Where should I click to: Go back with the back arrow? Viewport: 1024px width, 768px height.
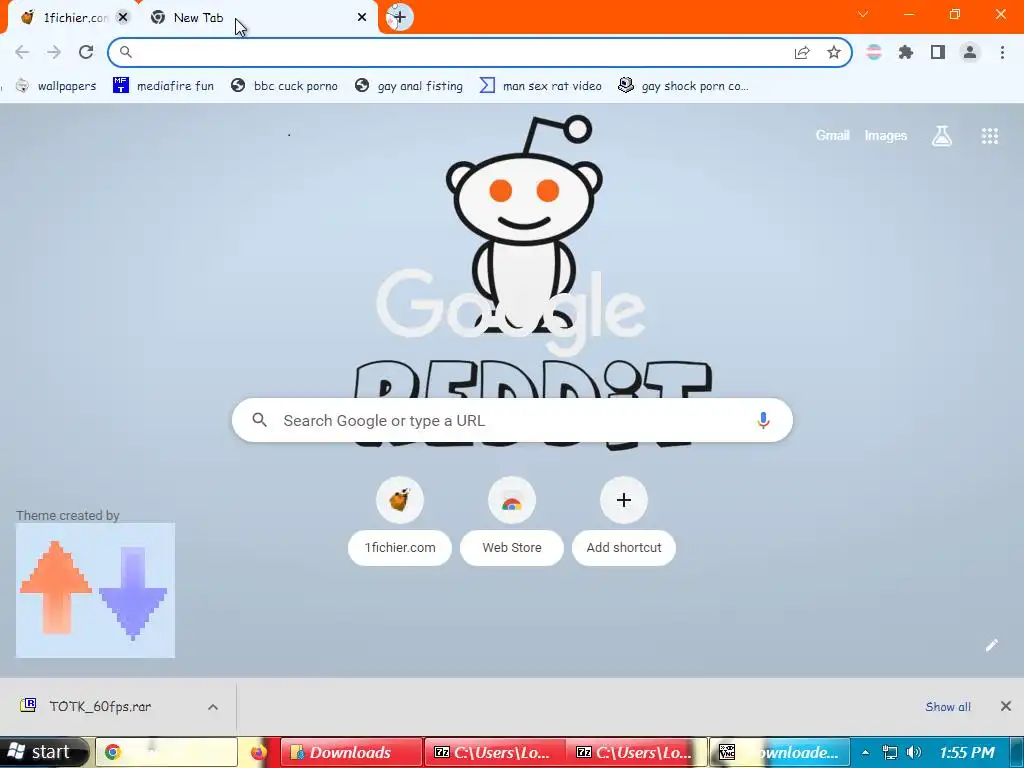point(22,52)
